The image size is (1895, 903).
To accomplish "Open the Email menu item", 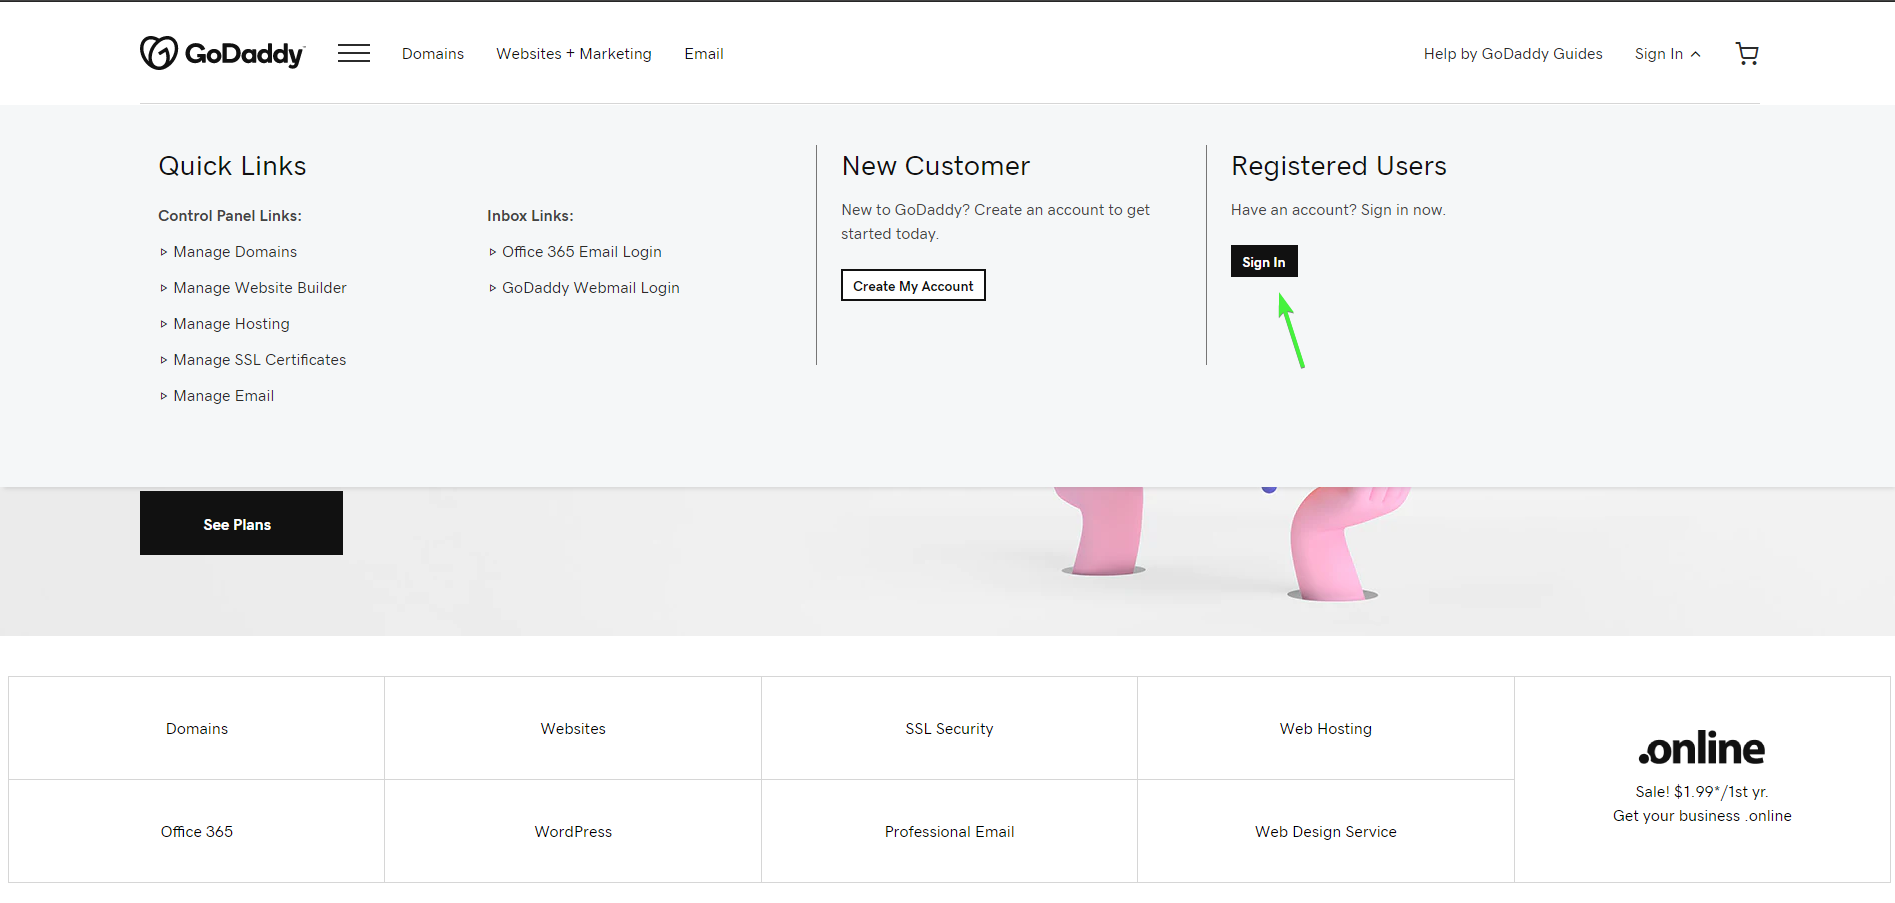I will 704,54.
